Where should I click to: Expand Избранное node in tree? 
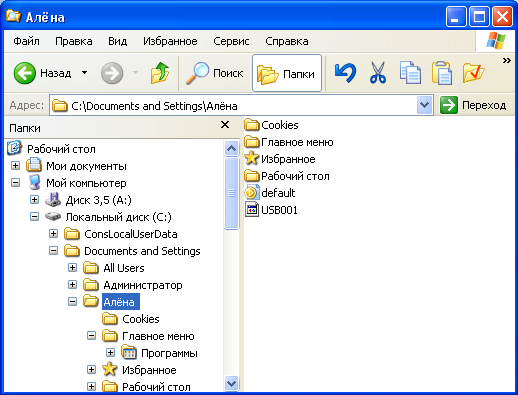coord(91,369)
